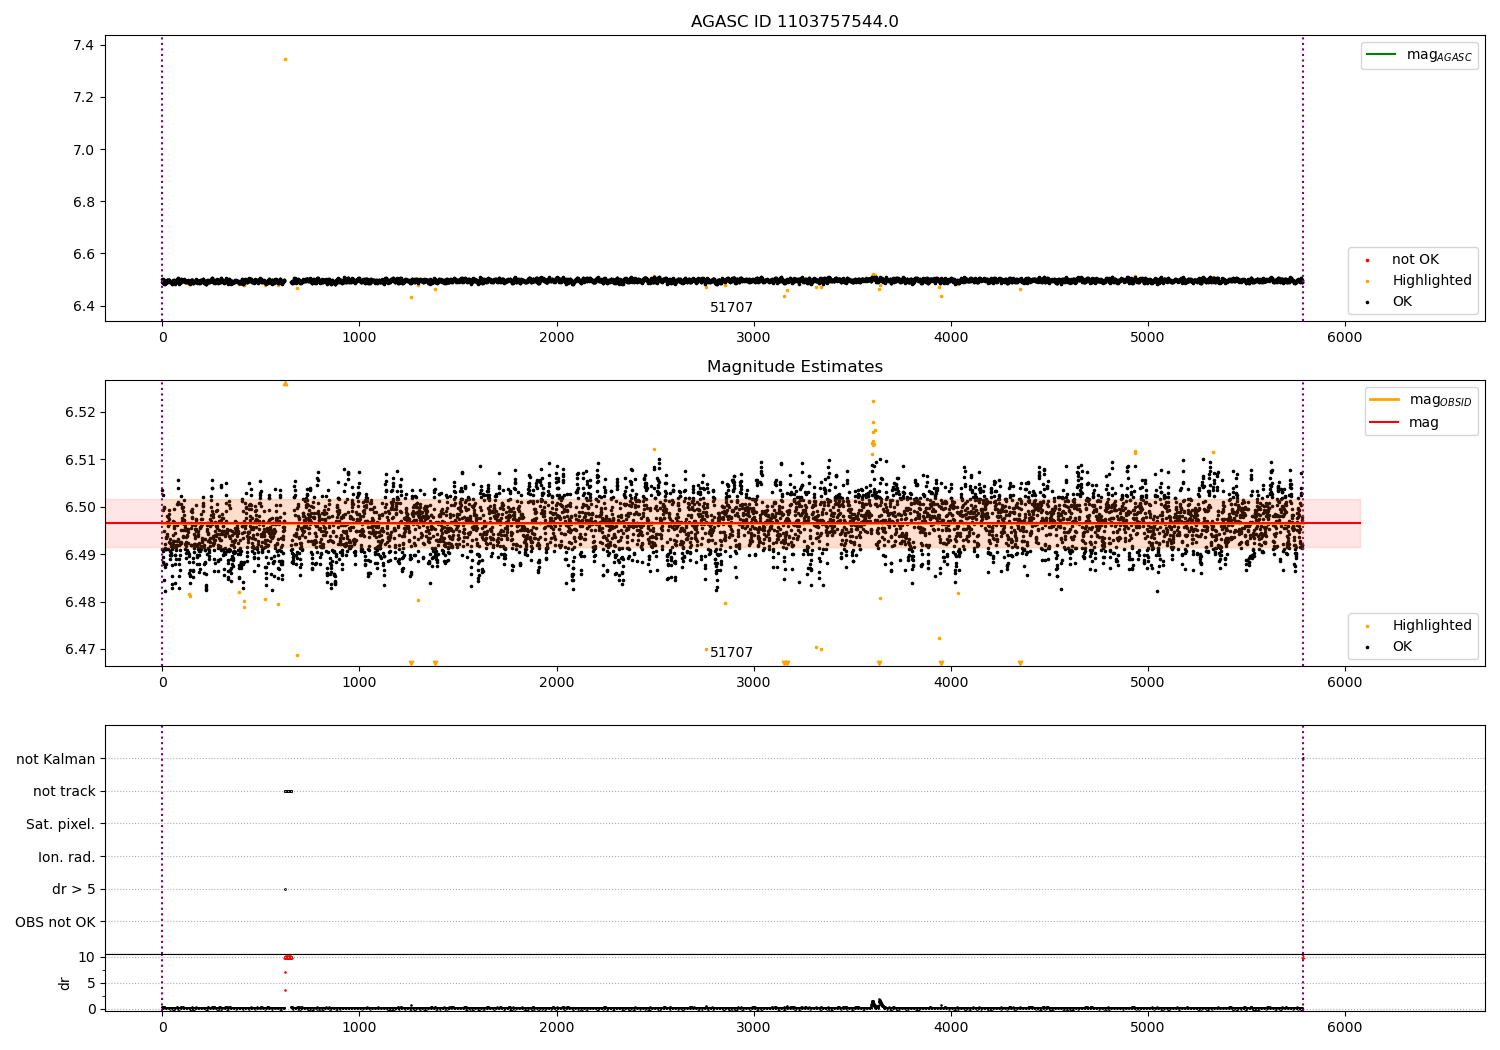Select the 'Ion. rad.' row label

coord(67,857)
